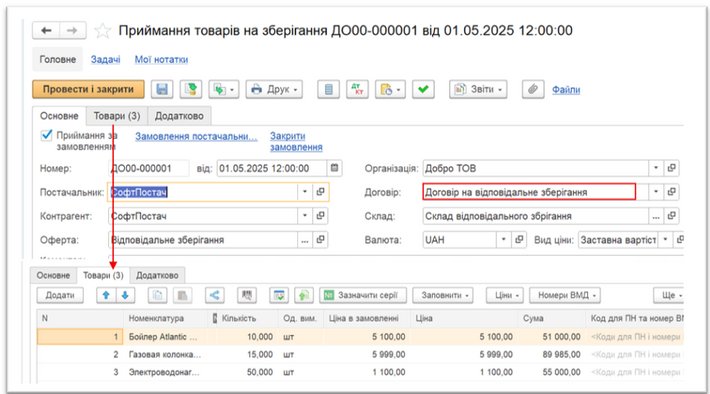Click the table-with-green-check fill icon

[x=279, y=295]
